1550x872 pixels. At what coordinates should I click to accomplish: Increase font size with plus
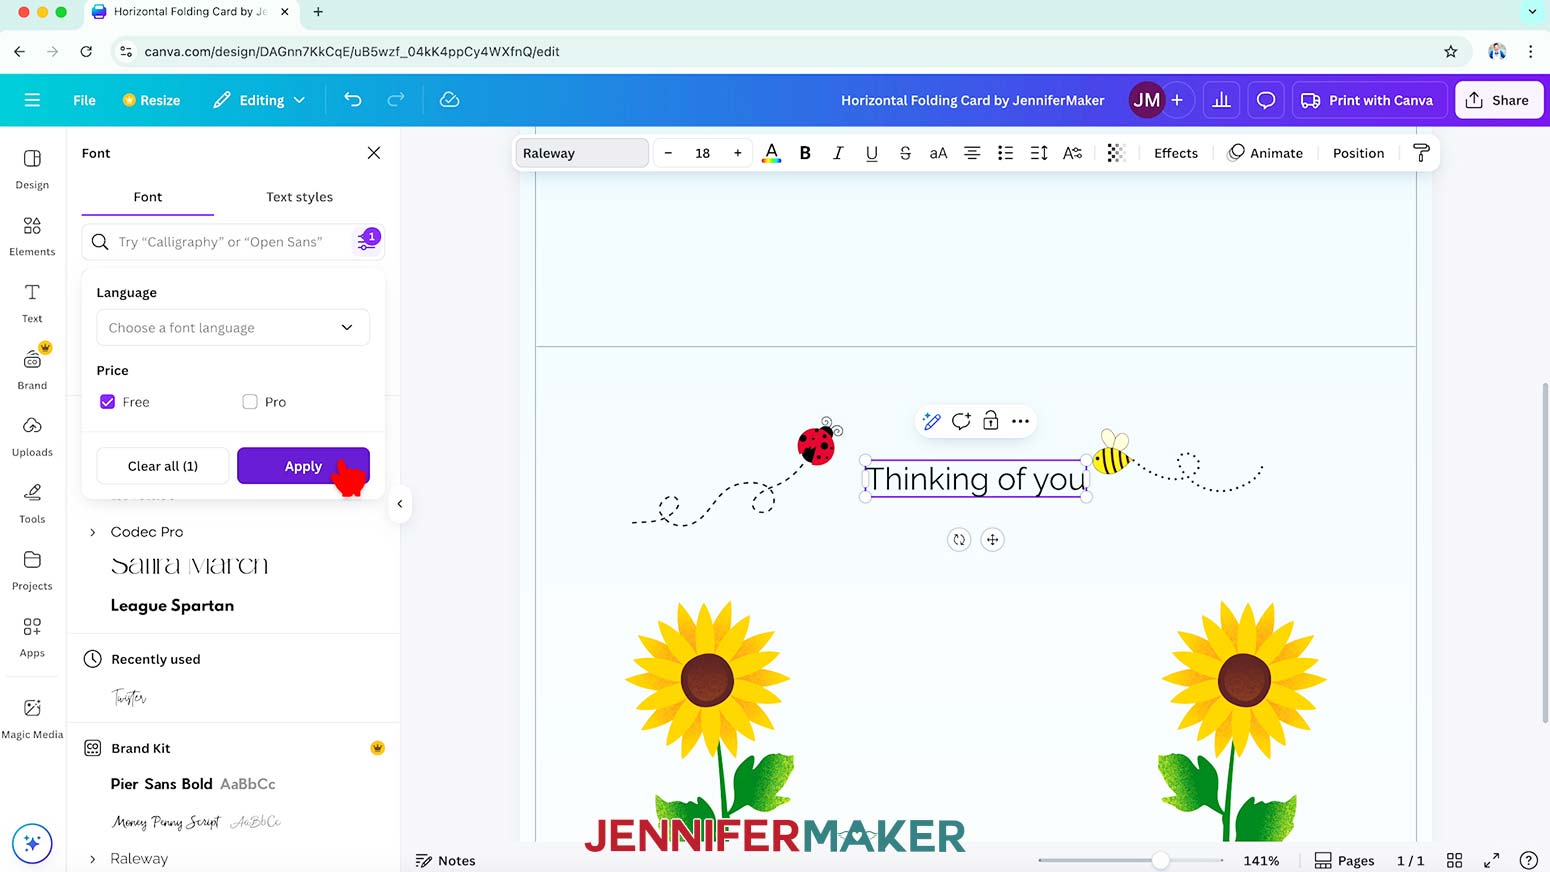click(x=738, y=153)
